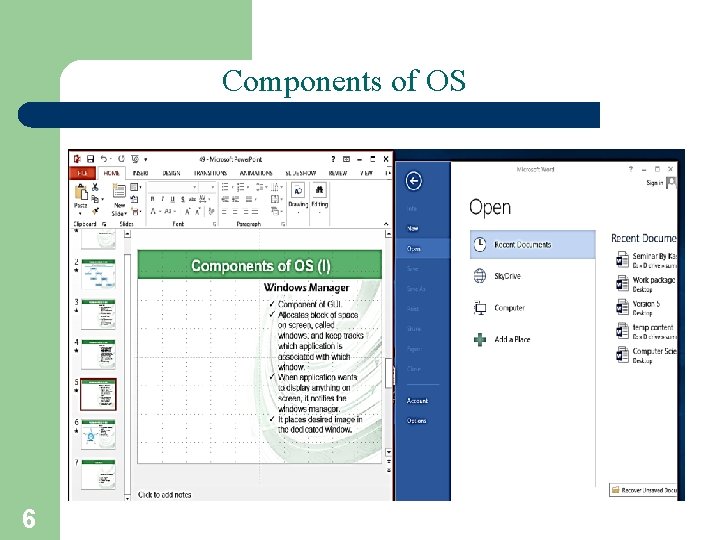Click the Decrease Font Size icon
Viewport: 720px width, 540px height.
pos(198,212)
